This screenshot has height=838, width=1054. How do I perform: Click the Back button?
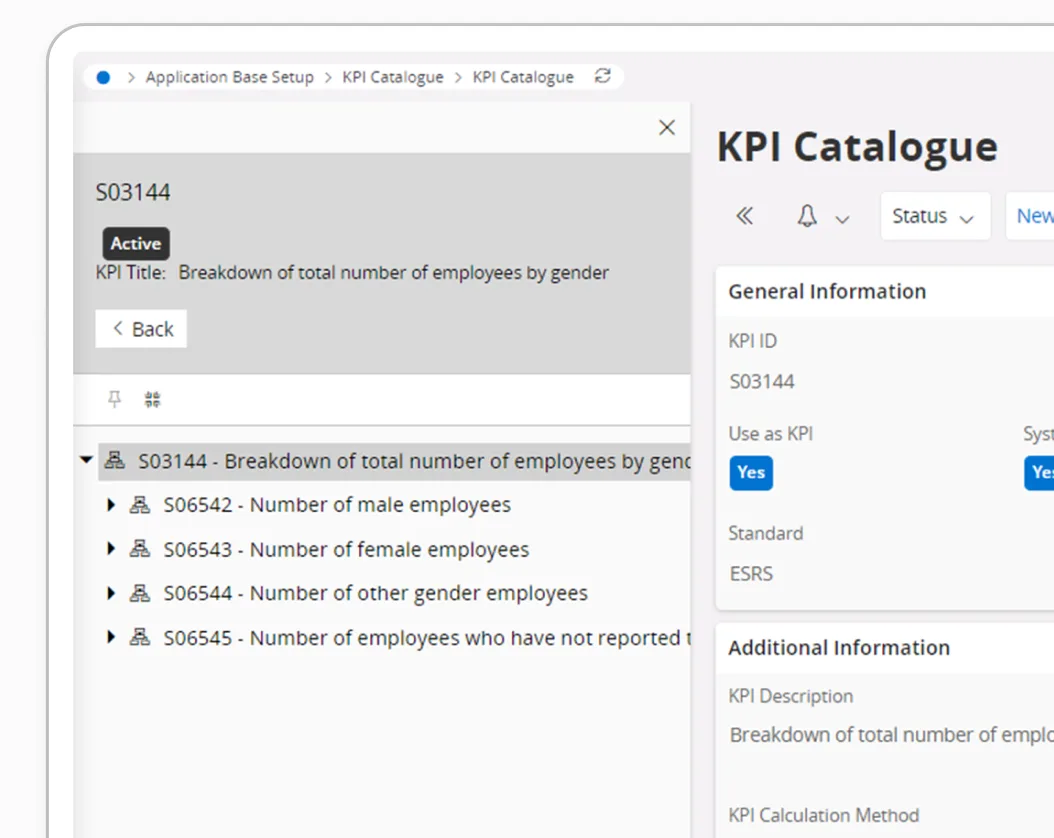coord(141,328)
